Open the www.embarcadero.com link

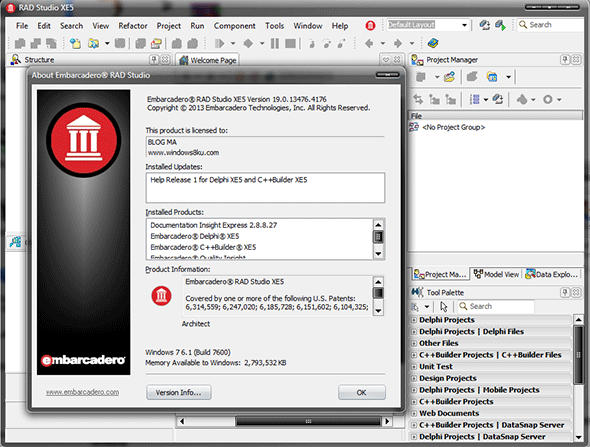tap(82, 392)
